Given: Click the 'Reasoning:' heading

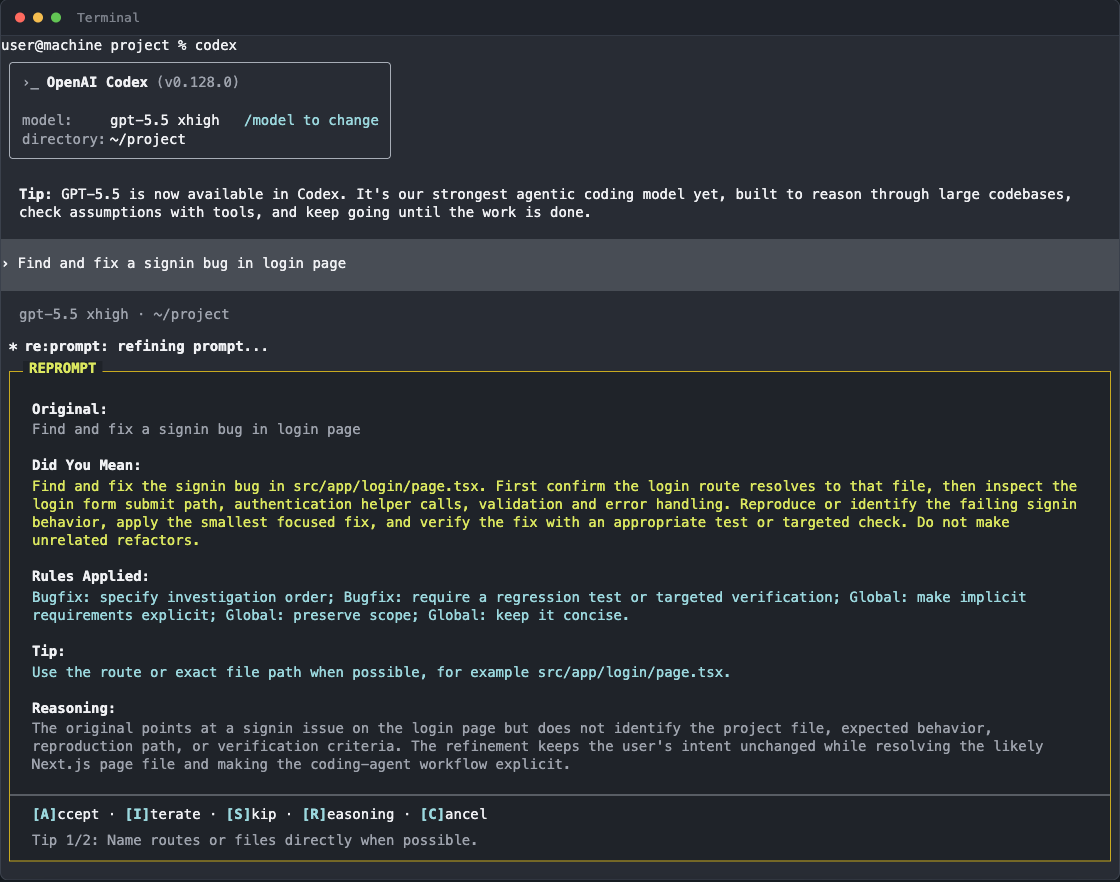Looking at the screenshot, I should tap(74, 708).
